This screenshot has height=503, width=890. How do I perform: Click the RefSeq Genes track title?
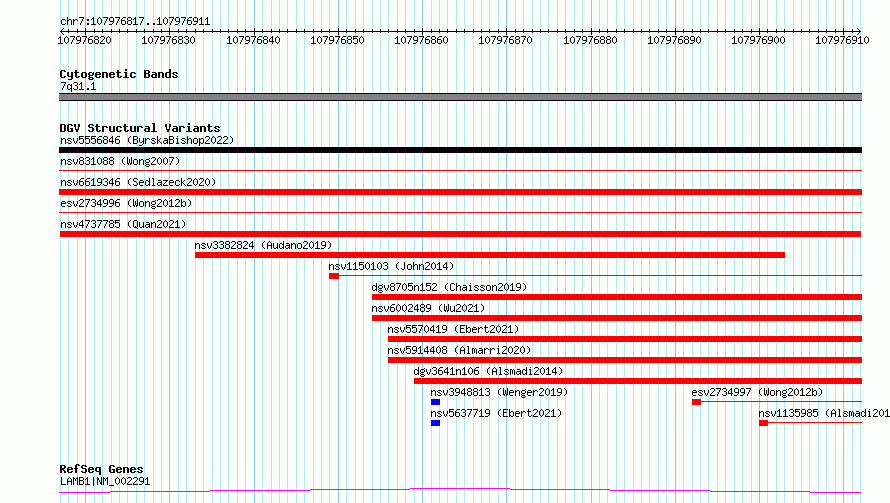[102, 469]
